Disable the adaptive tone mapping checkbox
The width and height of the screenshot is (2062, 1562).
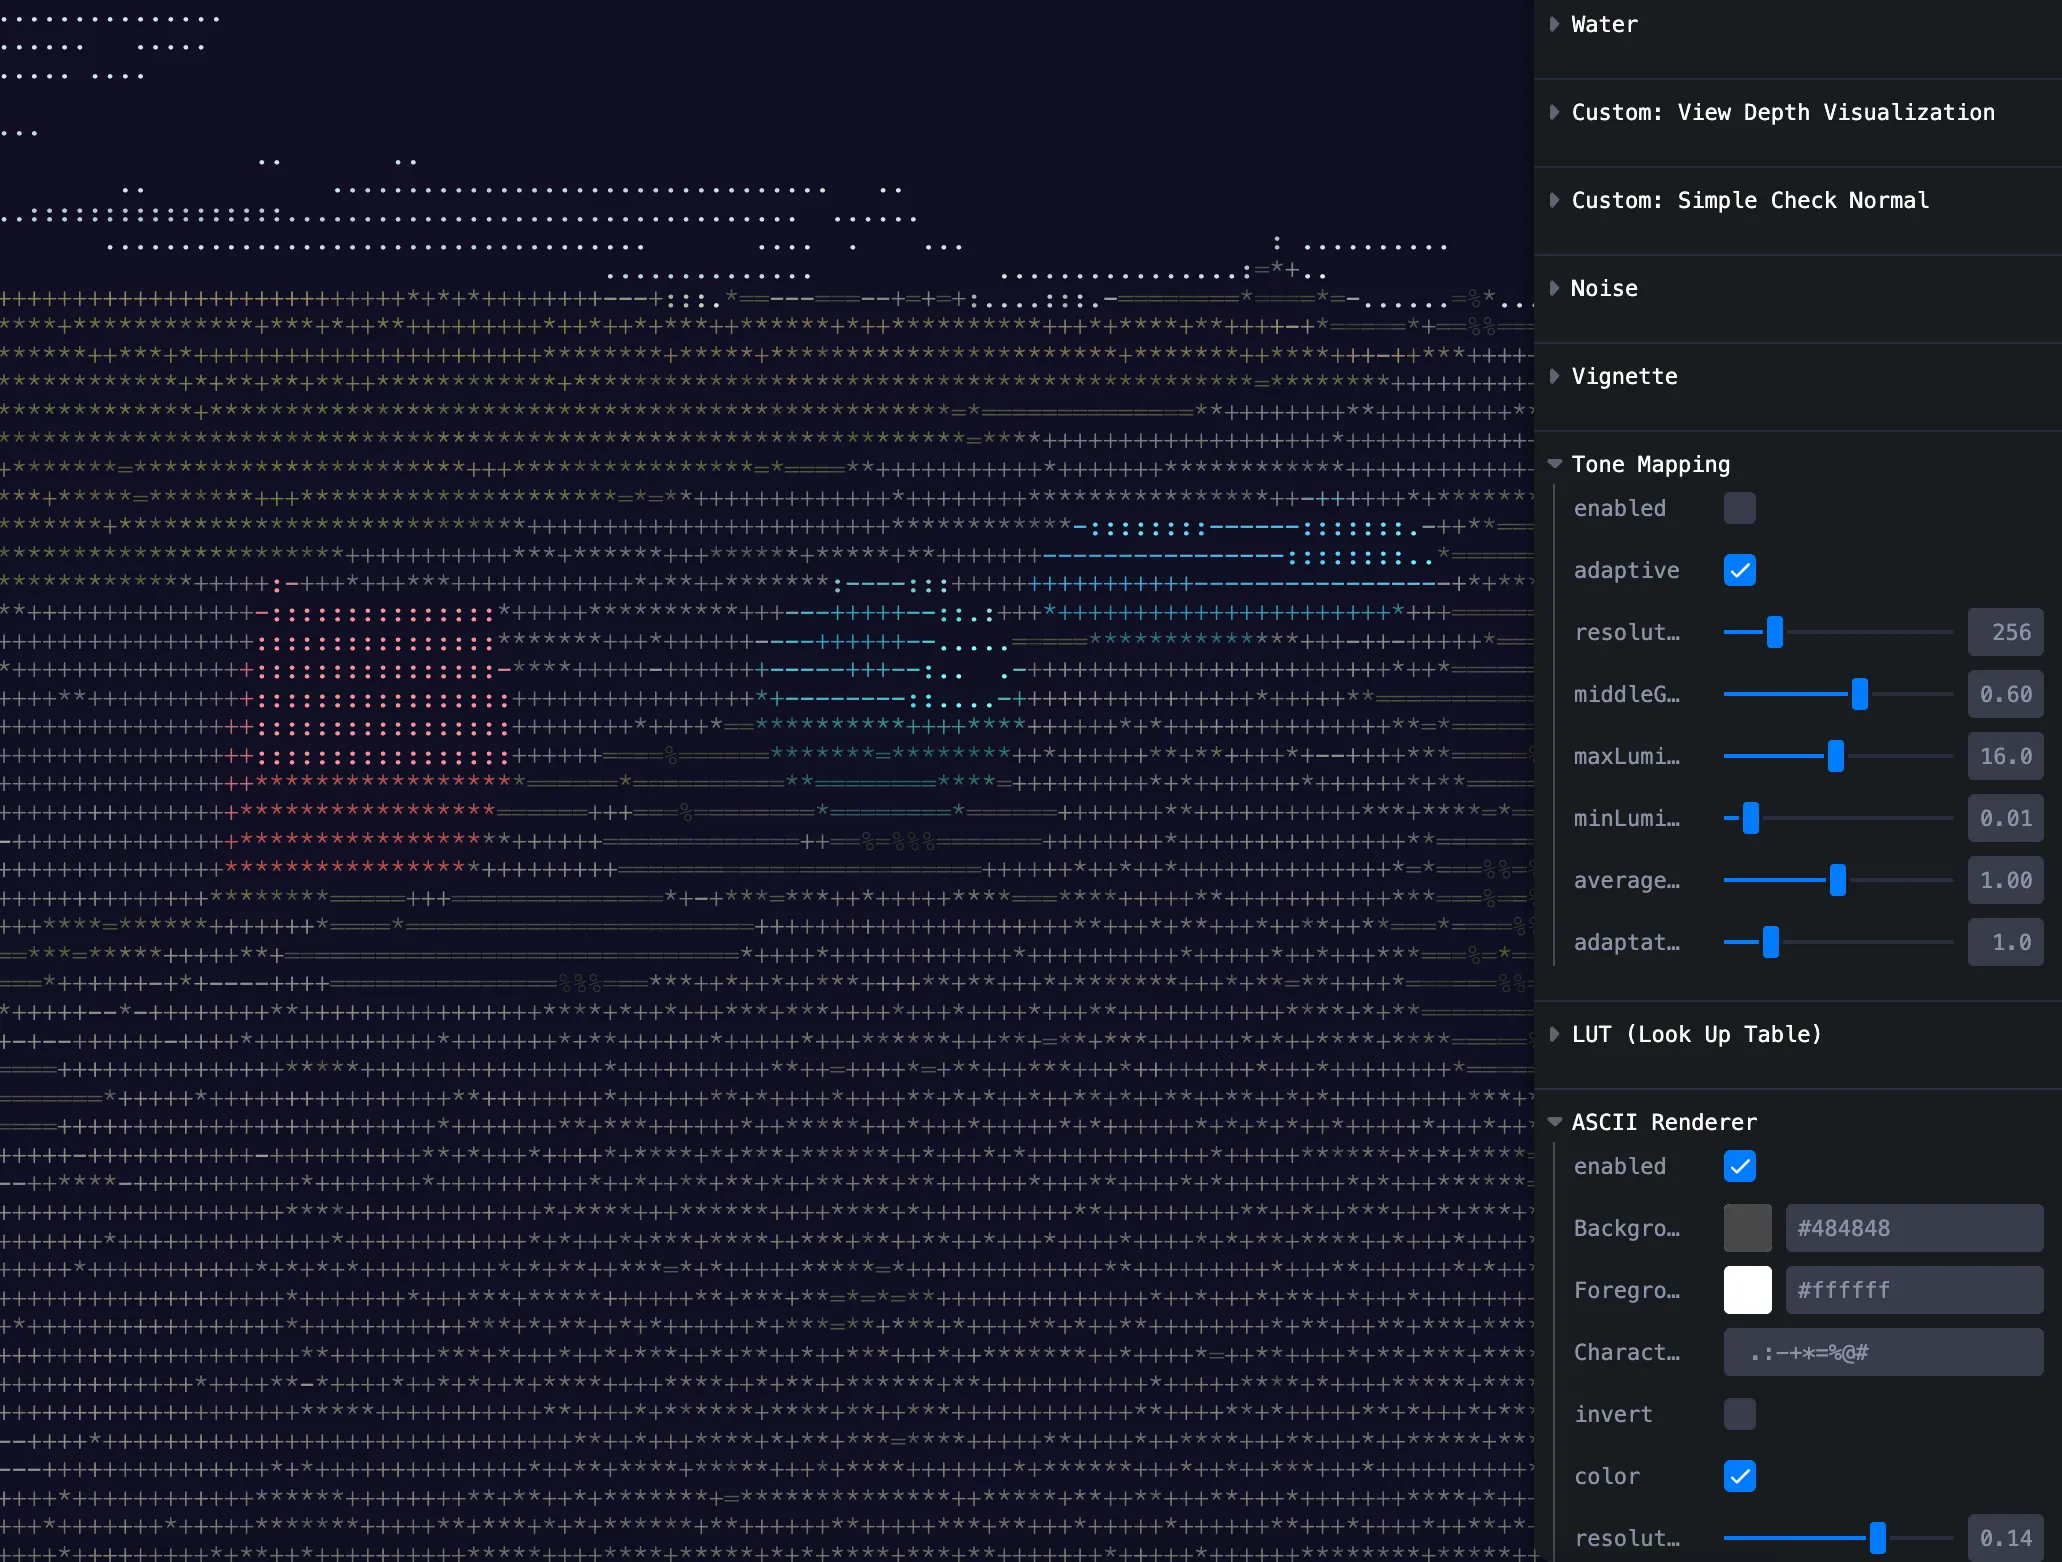click(x=1740, y=570)
